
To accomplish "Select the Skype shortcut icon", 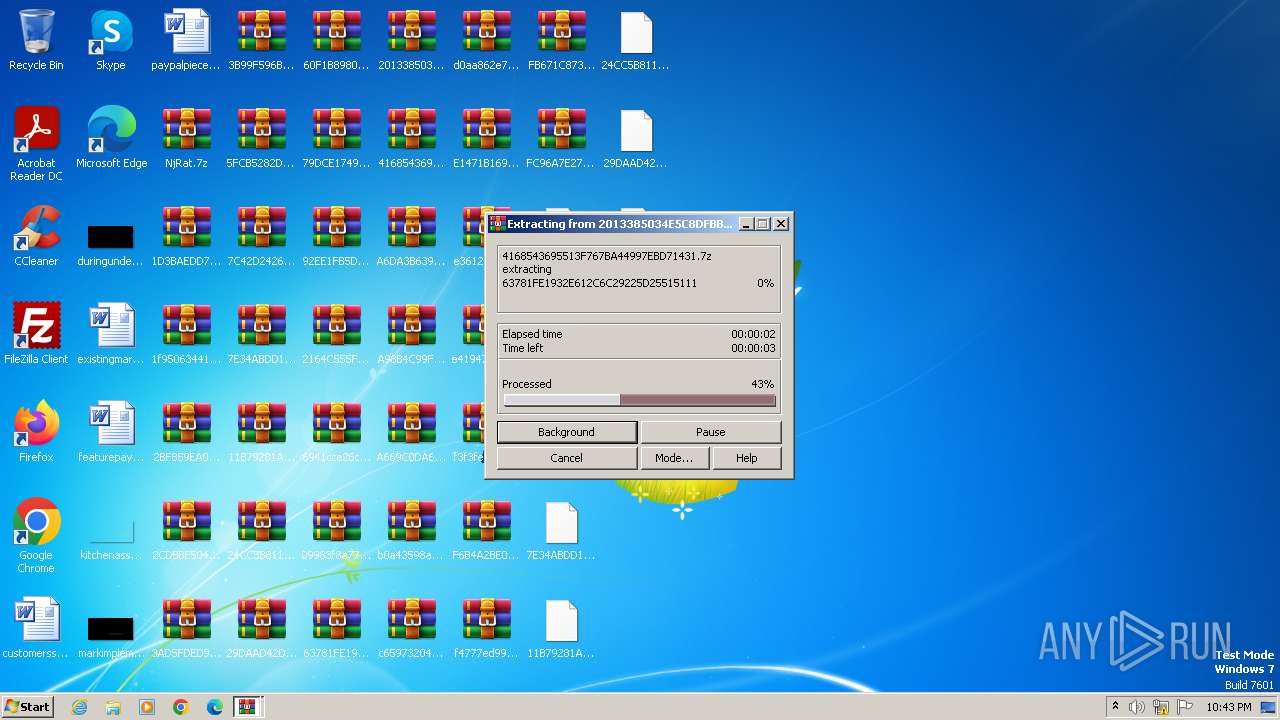I will pos(111,40).
